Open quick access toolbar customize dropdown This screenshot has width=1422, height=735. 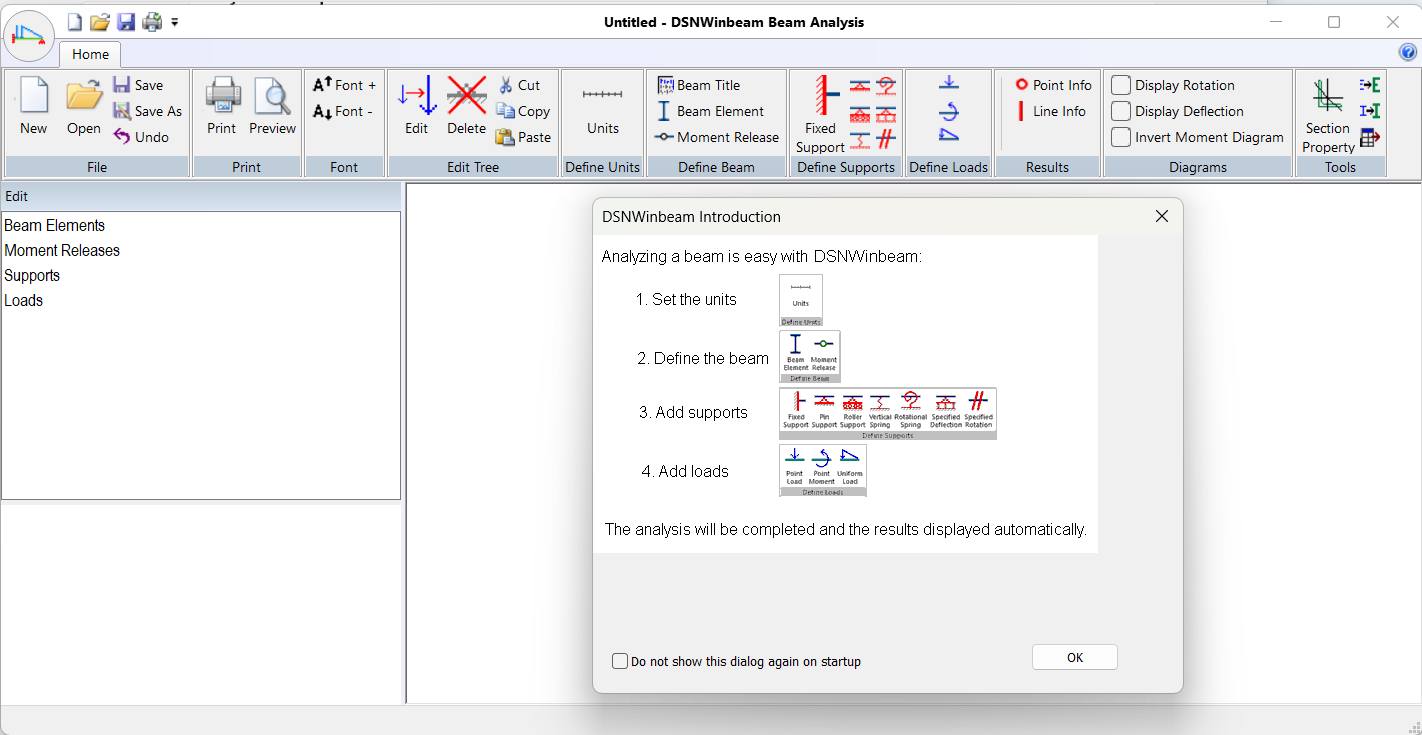pyautogui.click(x=175, y=21)
